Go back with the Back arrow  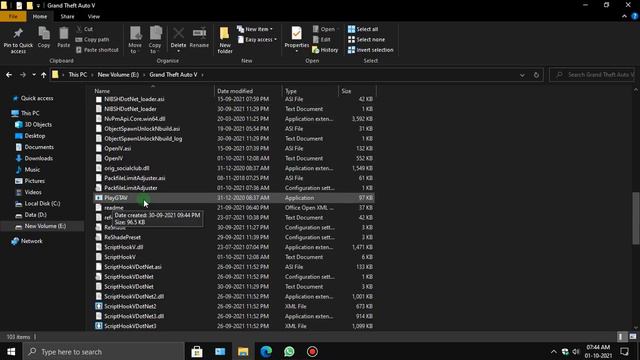pos(9,75)
